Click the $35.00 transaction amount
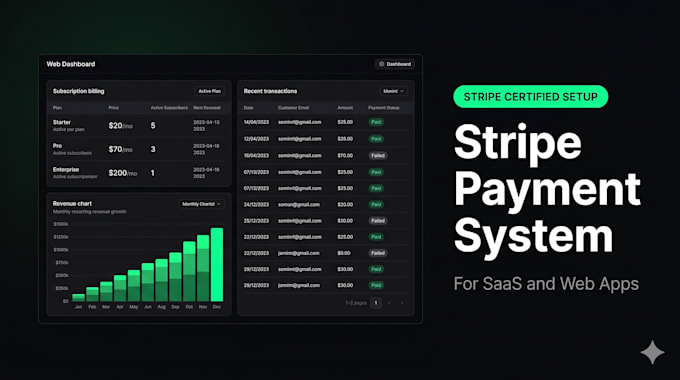 pos(345,139)
